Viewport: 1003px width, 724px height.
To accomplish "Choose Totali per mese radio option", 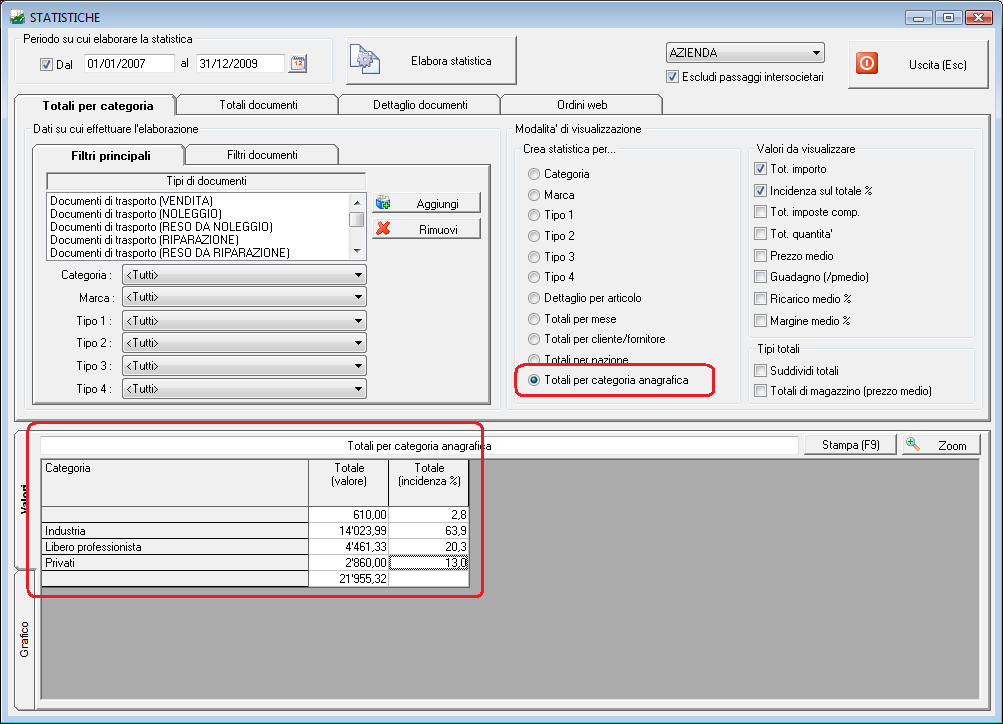I will (x=533, y=319).
